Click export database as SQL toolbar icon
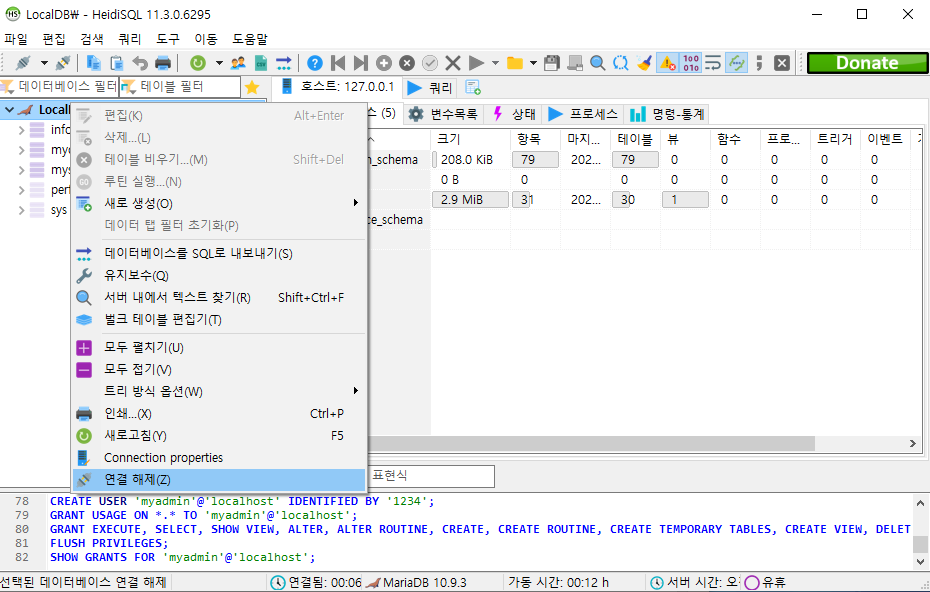The width and height of the screenshot is (930, 592). pyautogui.click(x=284, y=63)
